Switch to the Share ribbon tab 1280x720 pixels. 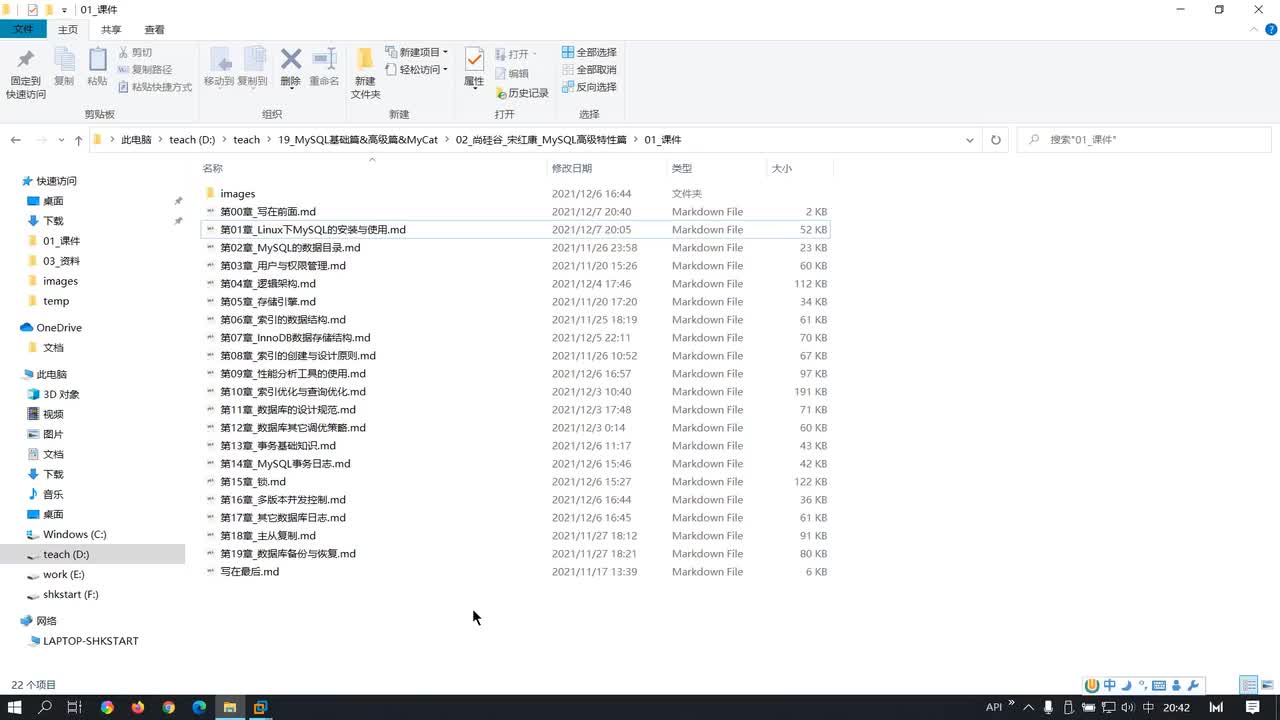pos(111,30)
